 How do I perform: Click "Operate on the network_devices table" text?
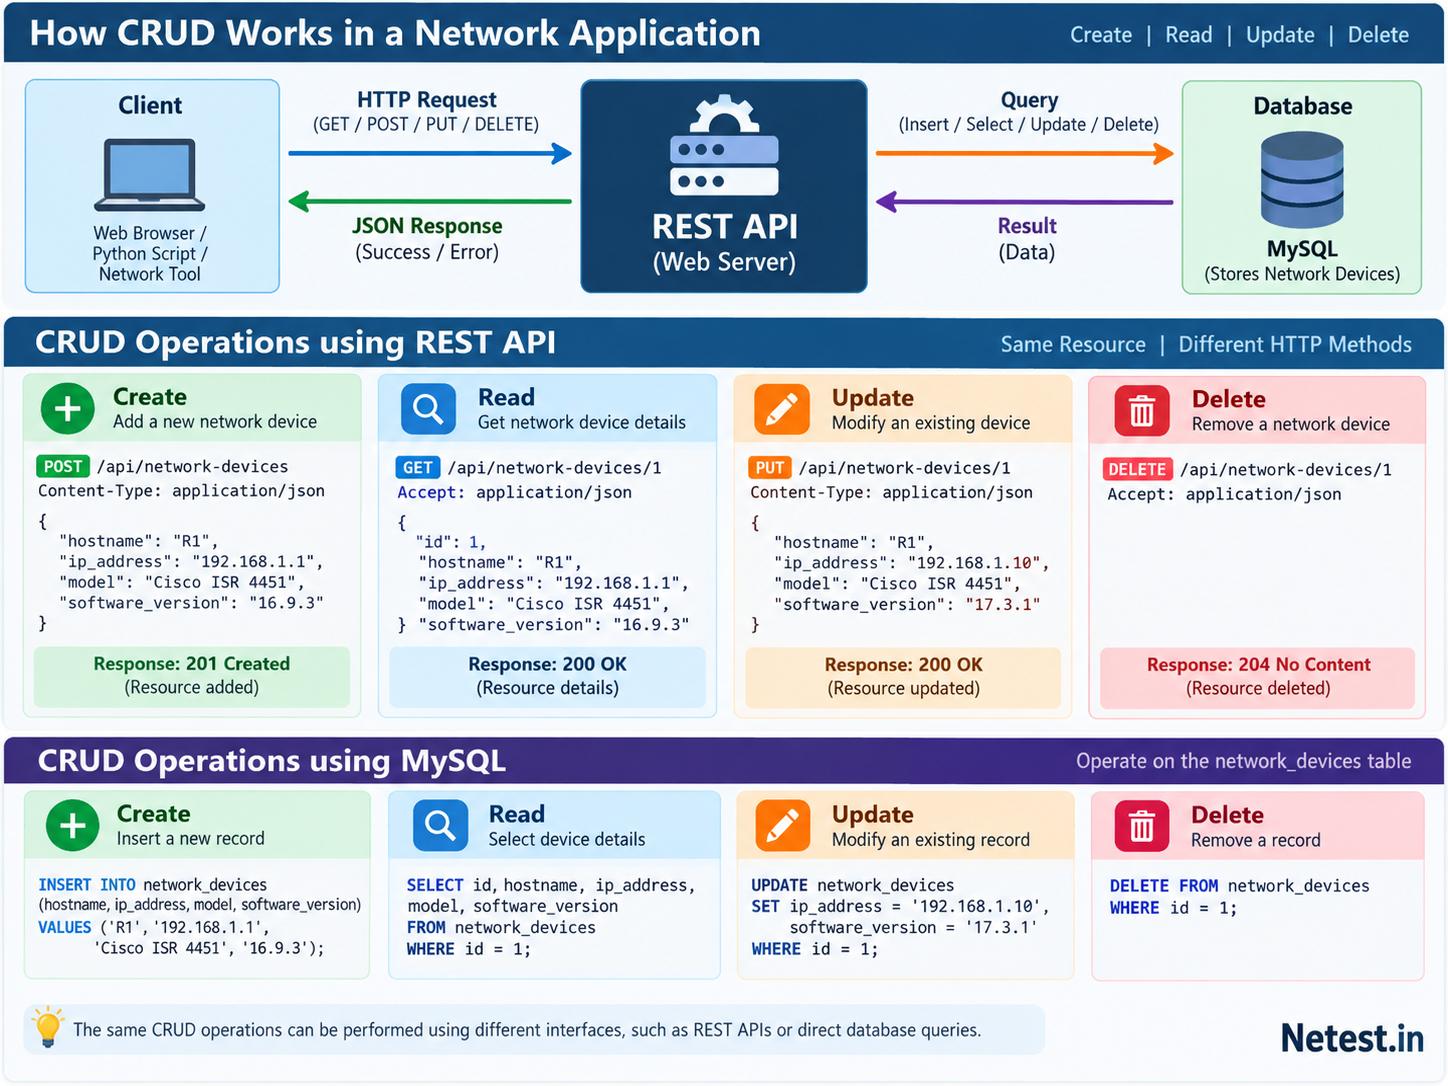click(x=1244, y=761)
